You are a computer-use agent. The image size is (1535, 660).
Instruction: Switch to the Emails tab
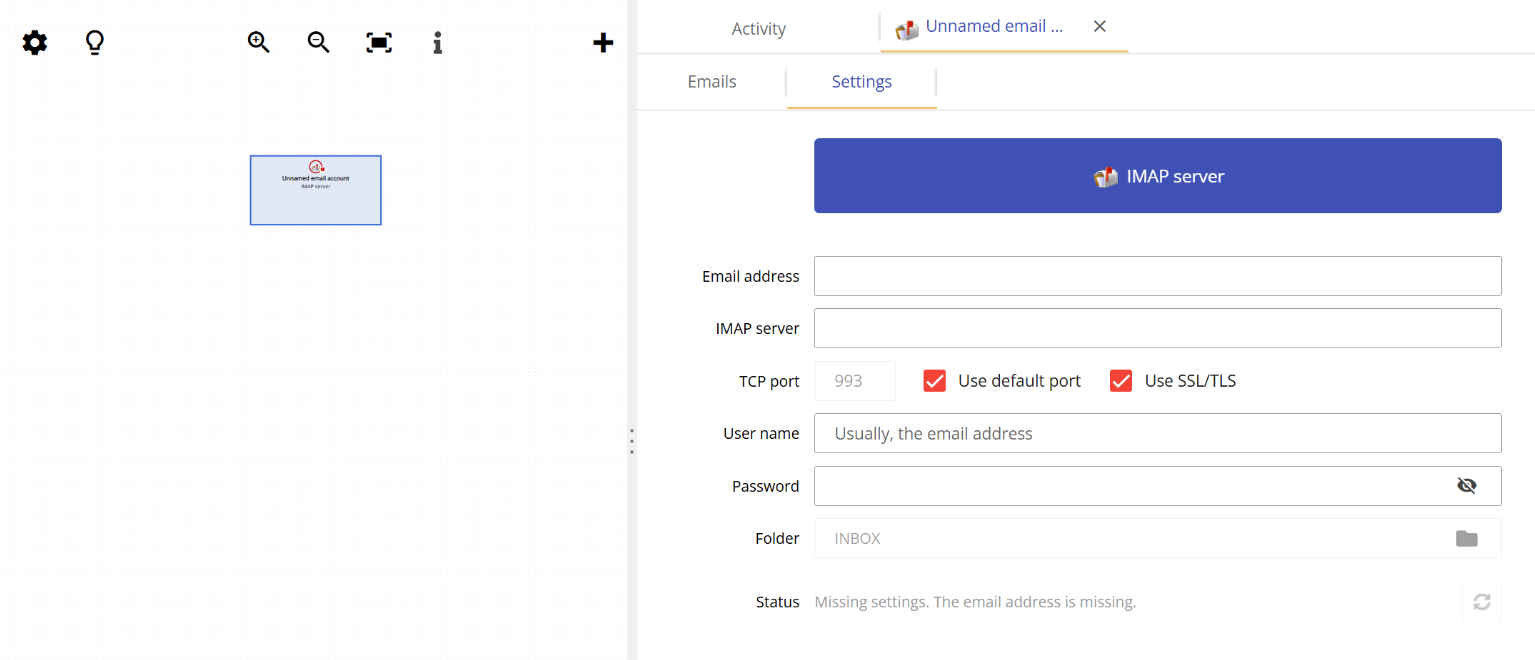coord(711,81)
